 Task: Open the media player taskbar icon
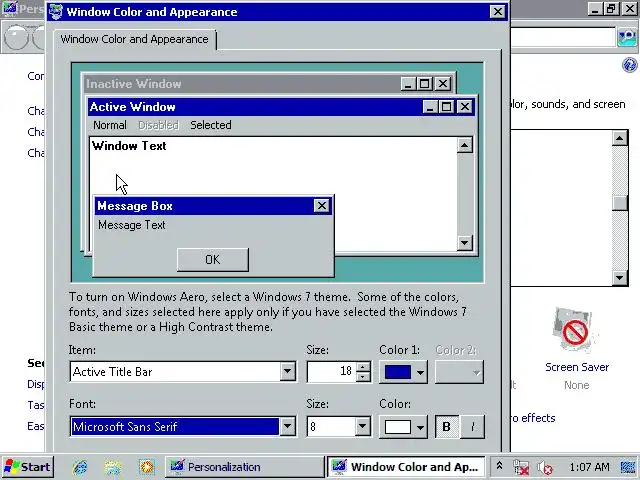click(147, 467)
